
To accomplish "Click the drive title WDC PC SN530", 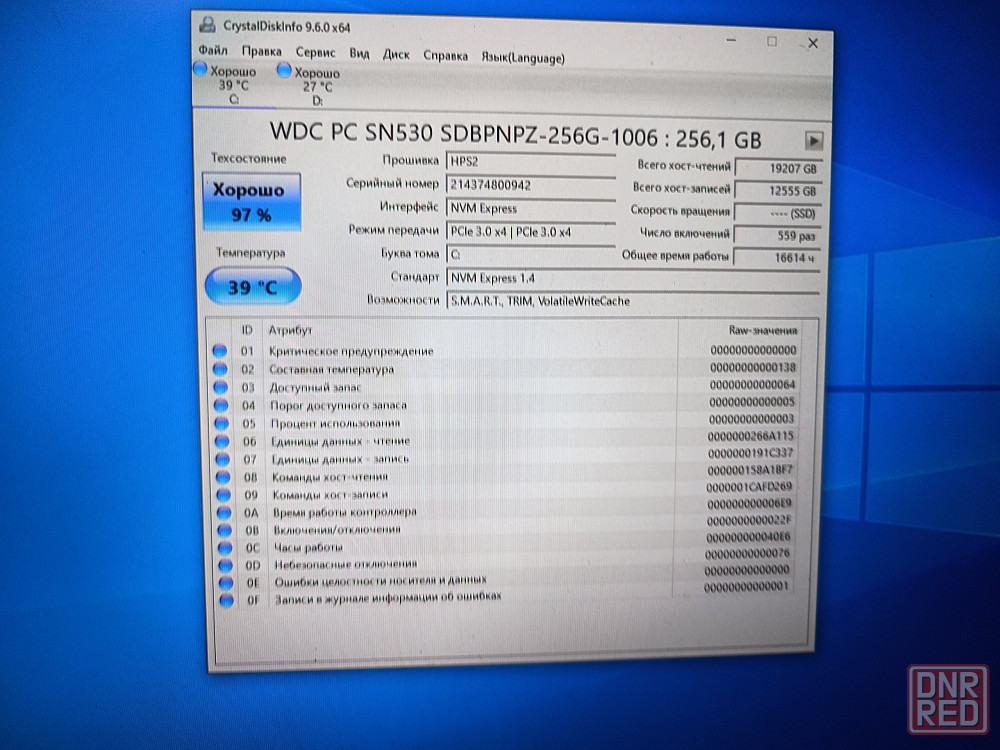I will tap(515, 135).
